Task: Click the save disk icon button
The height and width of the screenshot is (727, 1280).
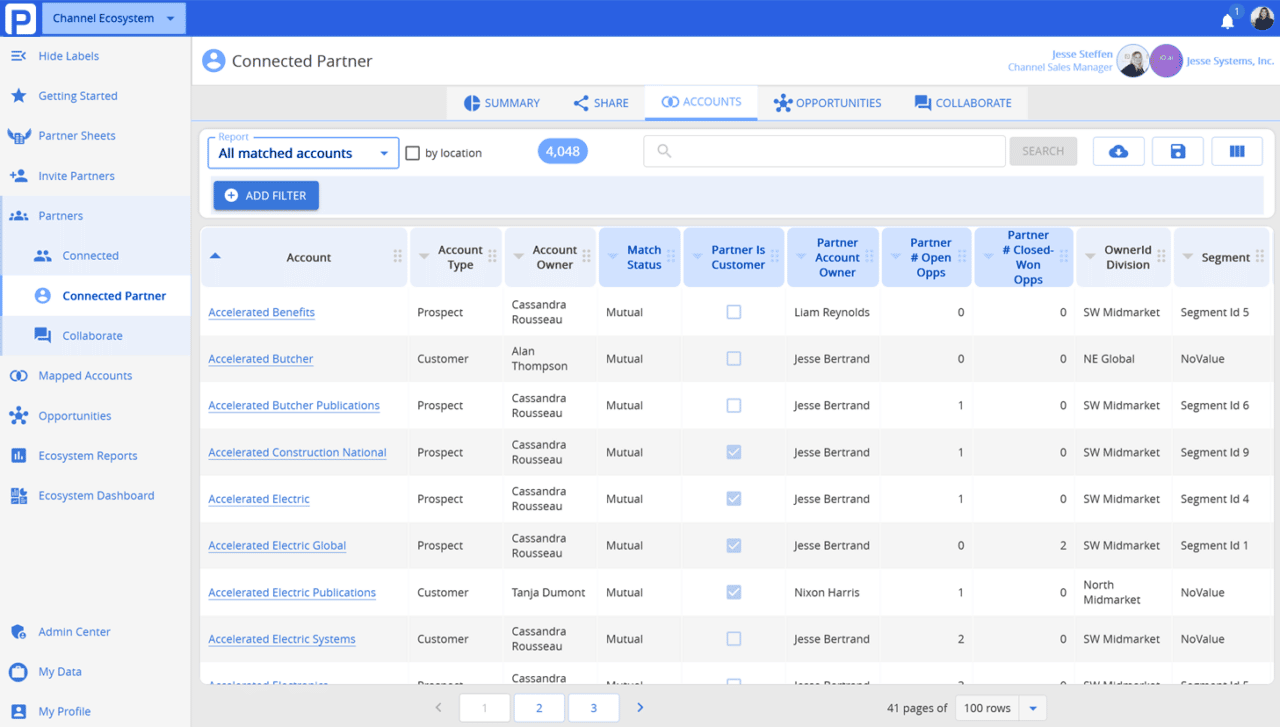Action: point(1178,151)
